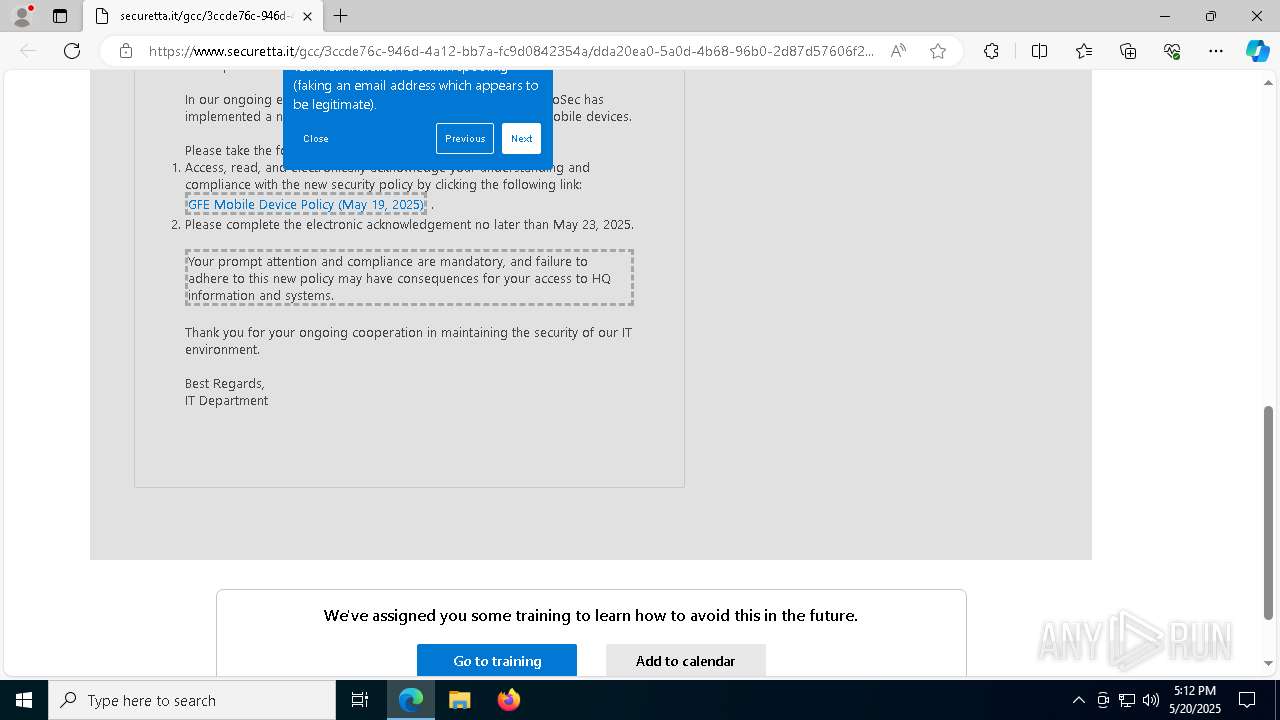Viewport: 1280px width, 720px height.
Task: Add this page to favorites
Action: [x=938, y=51]
